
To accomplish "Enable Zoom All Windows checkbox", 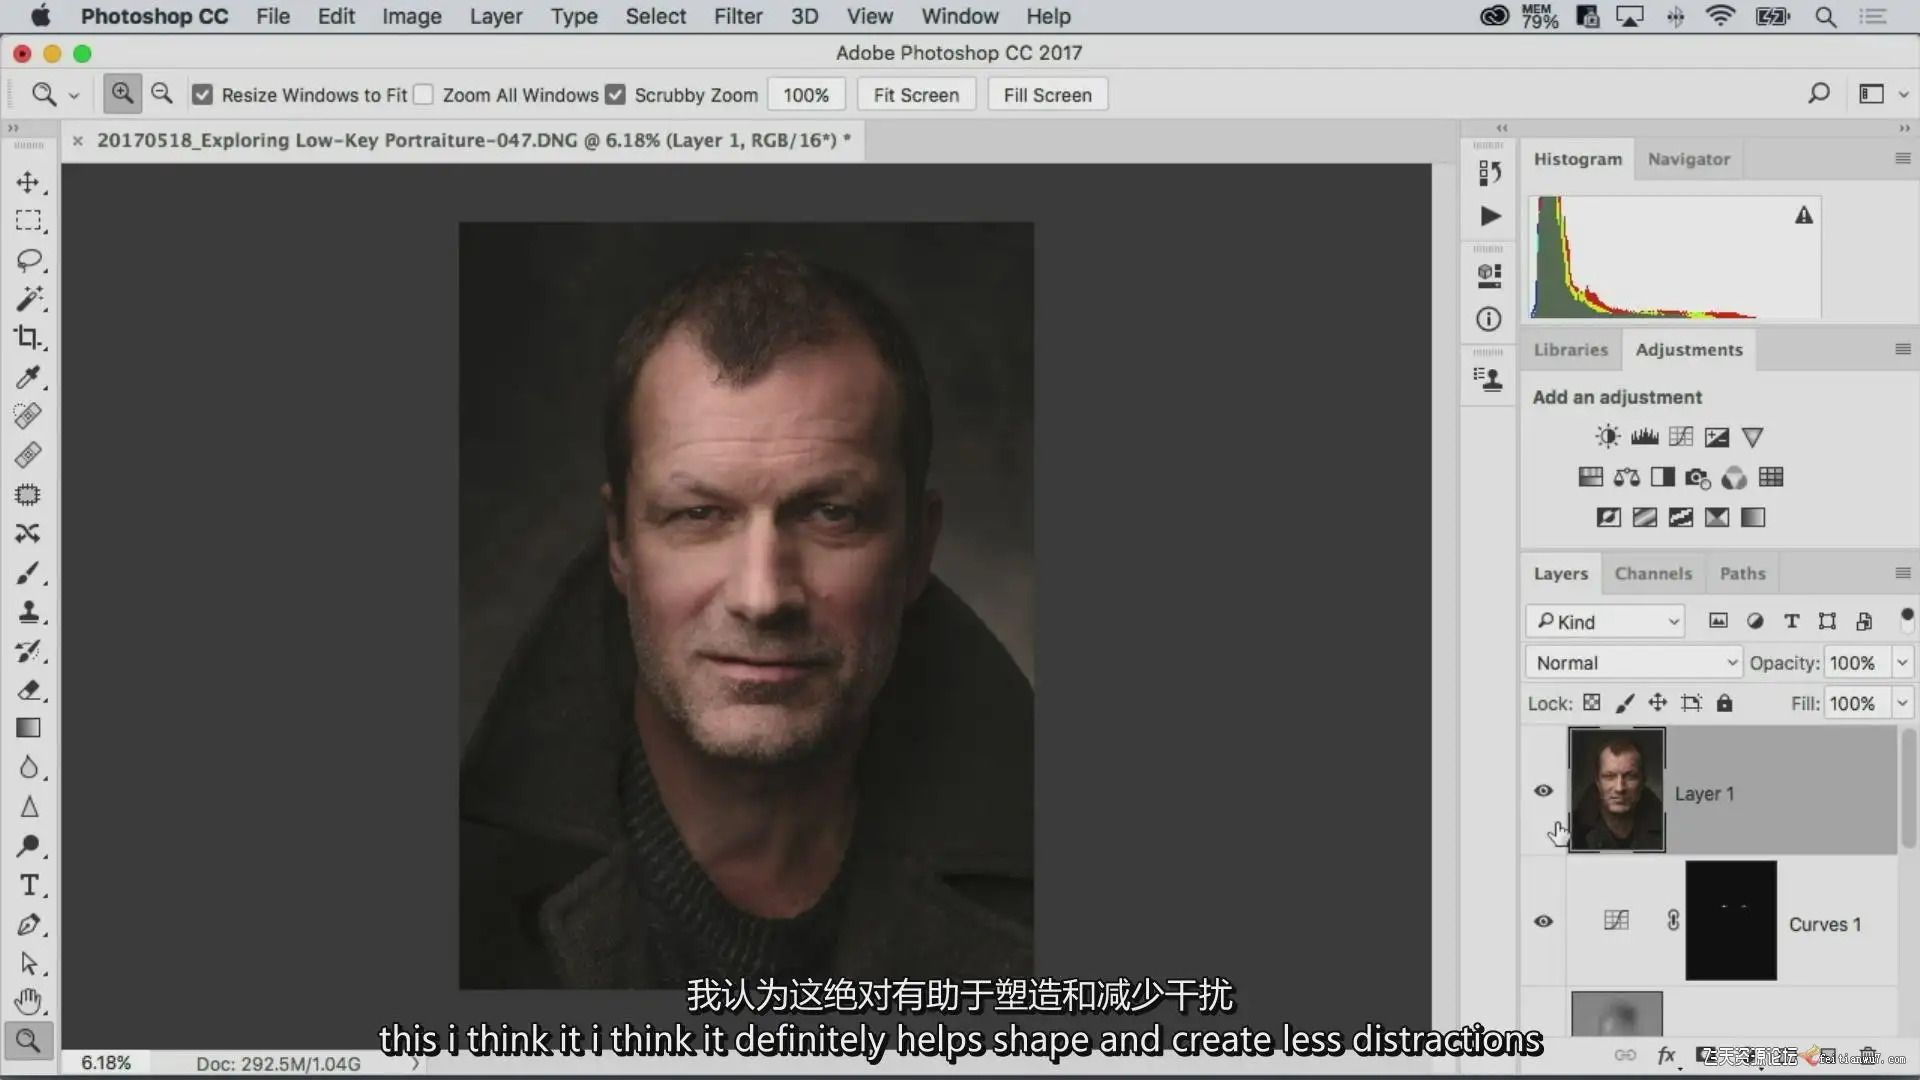I will (424, 95).
